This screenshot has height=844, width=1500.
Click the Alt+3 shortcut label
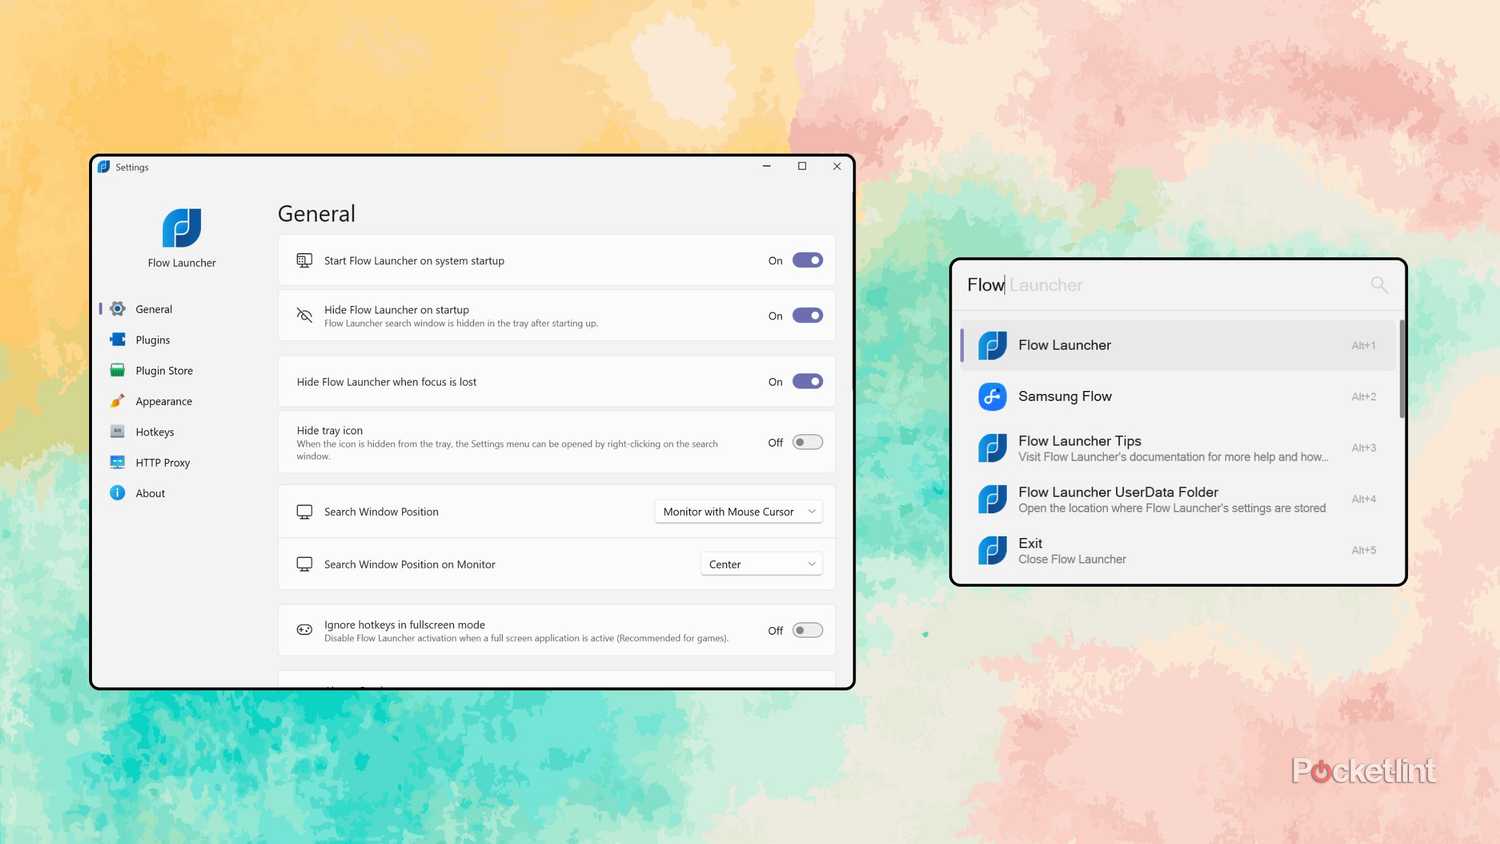point(1364,448)
